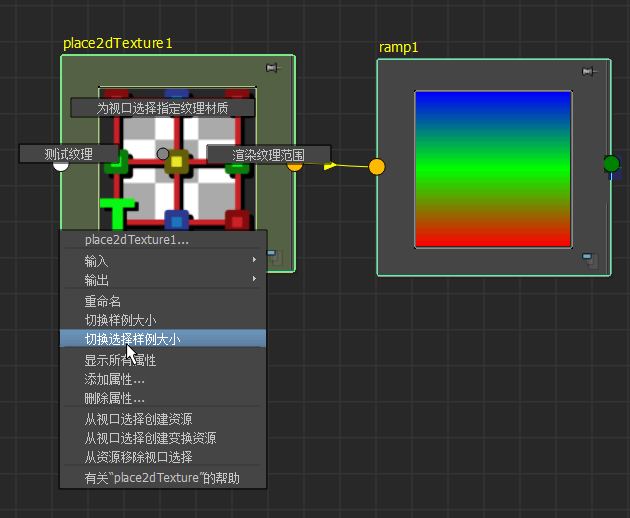Screen dimensions: 630x518
Task: Click 为视口选择指定纹理材质 marking menu option
Action: [162, 108]
